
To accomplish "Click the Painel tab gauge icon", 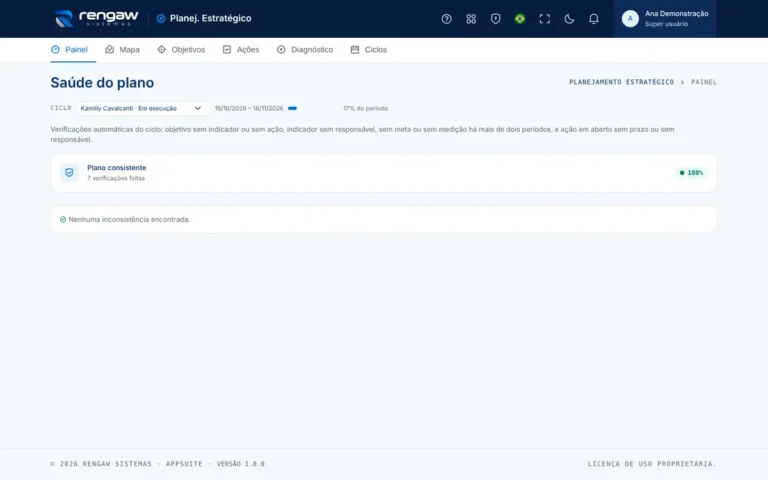I will tap(55, 49).
